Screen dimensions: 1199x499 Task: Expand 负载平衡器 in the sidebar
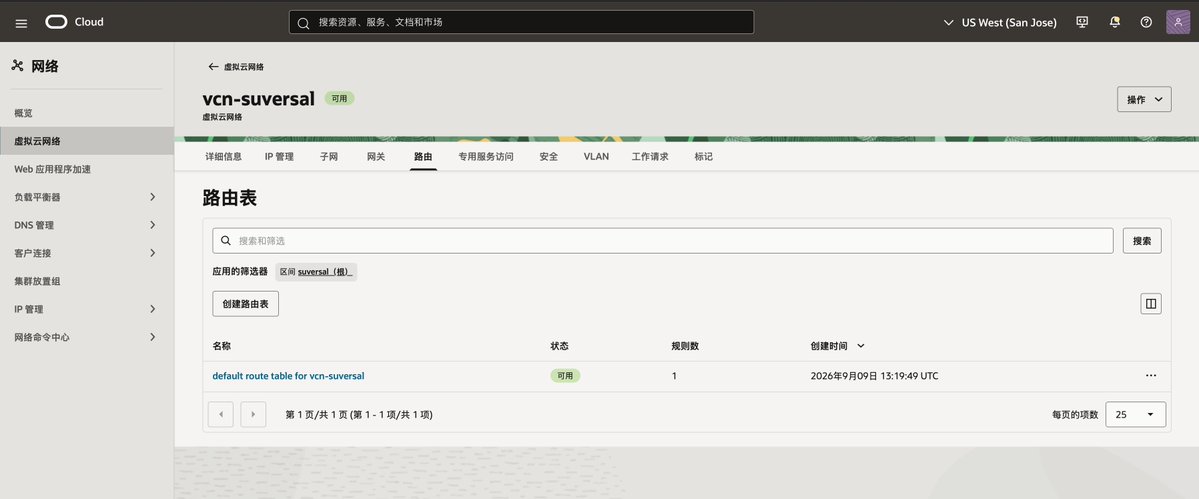[152, 197]
